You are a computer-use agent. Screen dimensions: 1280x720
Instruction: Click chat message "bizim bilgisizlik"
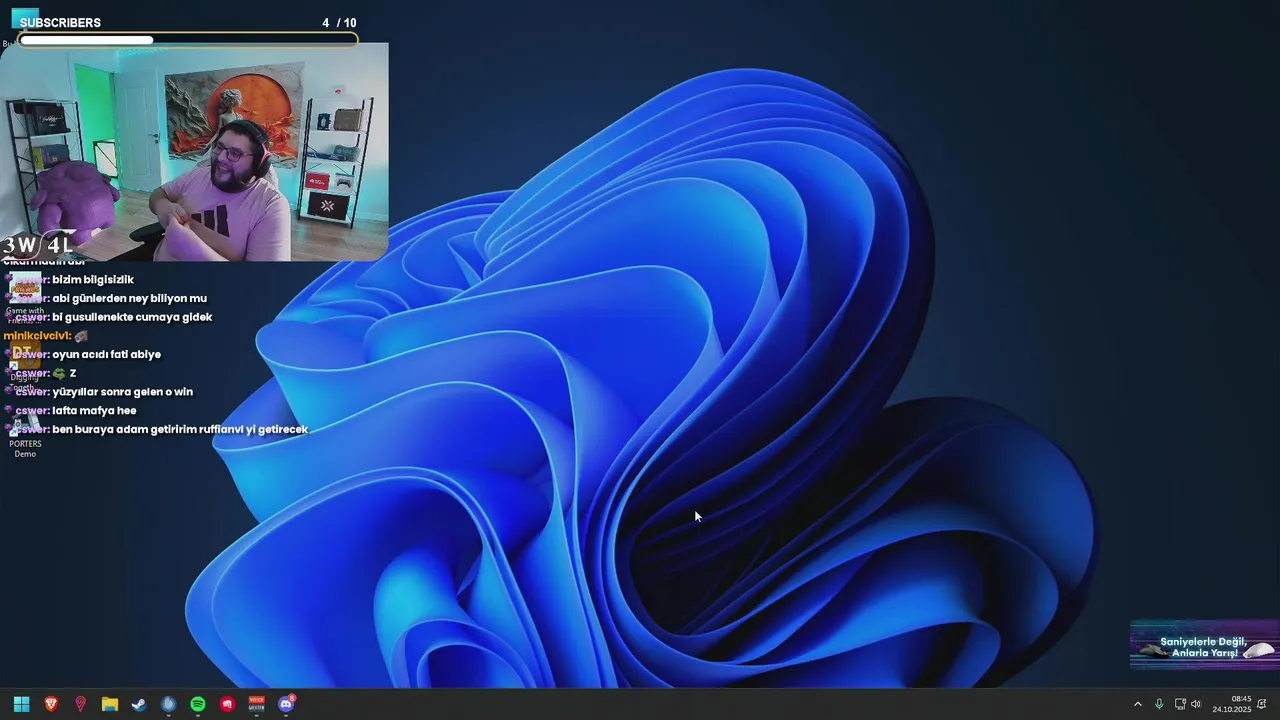93,280
